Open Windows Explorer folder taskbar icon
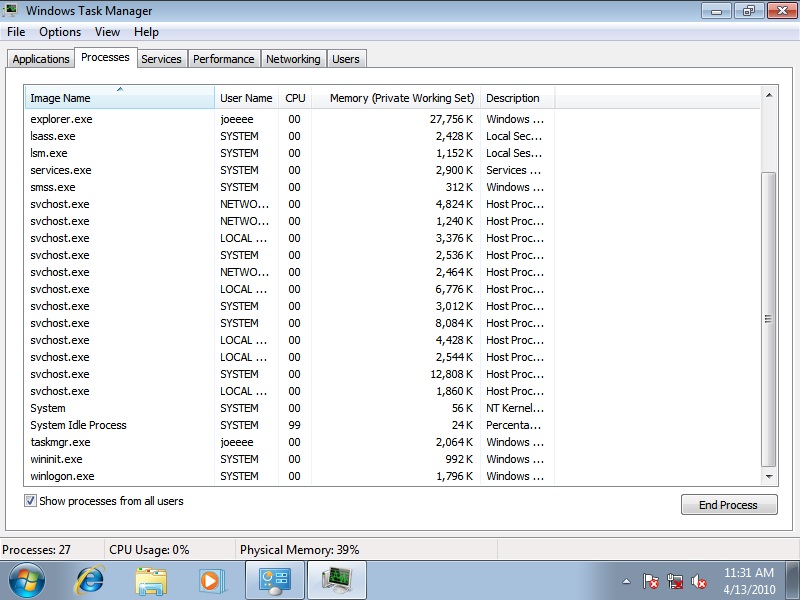This screenshot has height=600, width=800. click(x=151, y=581)
